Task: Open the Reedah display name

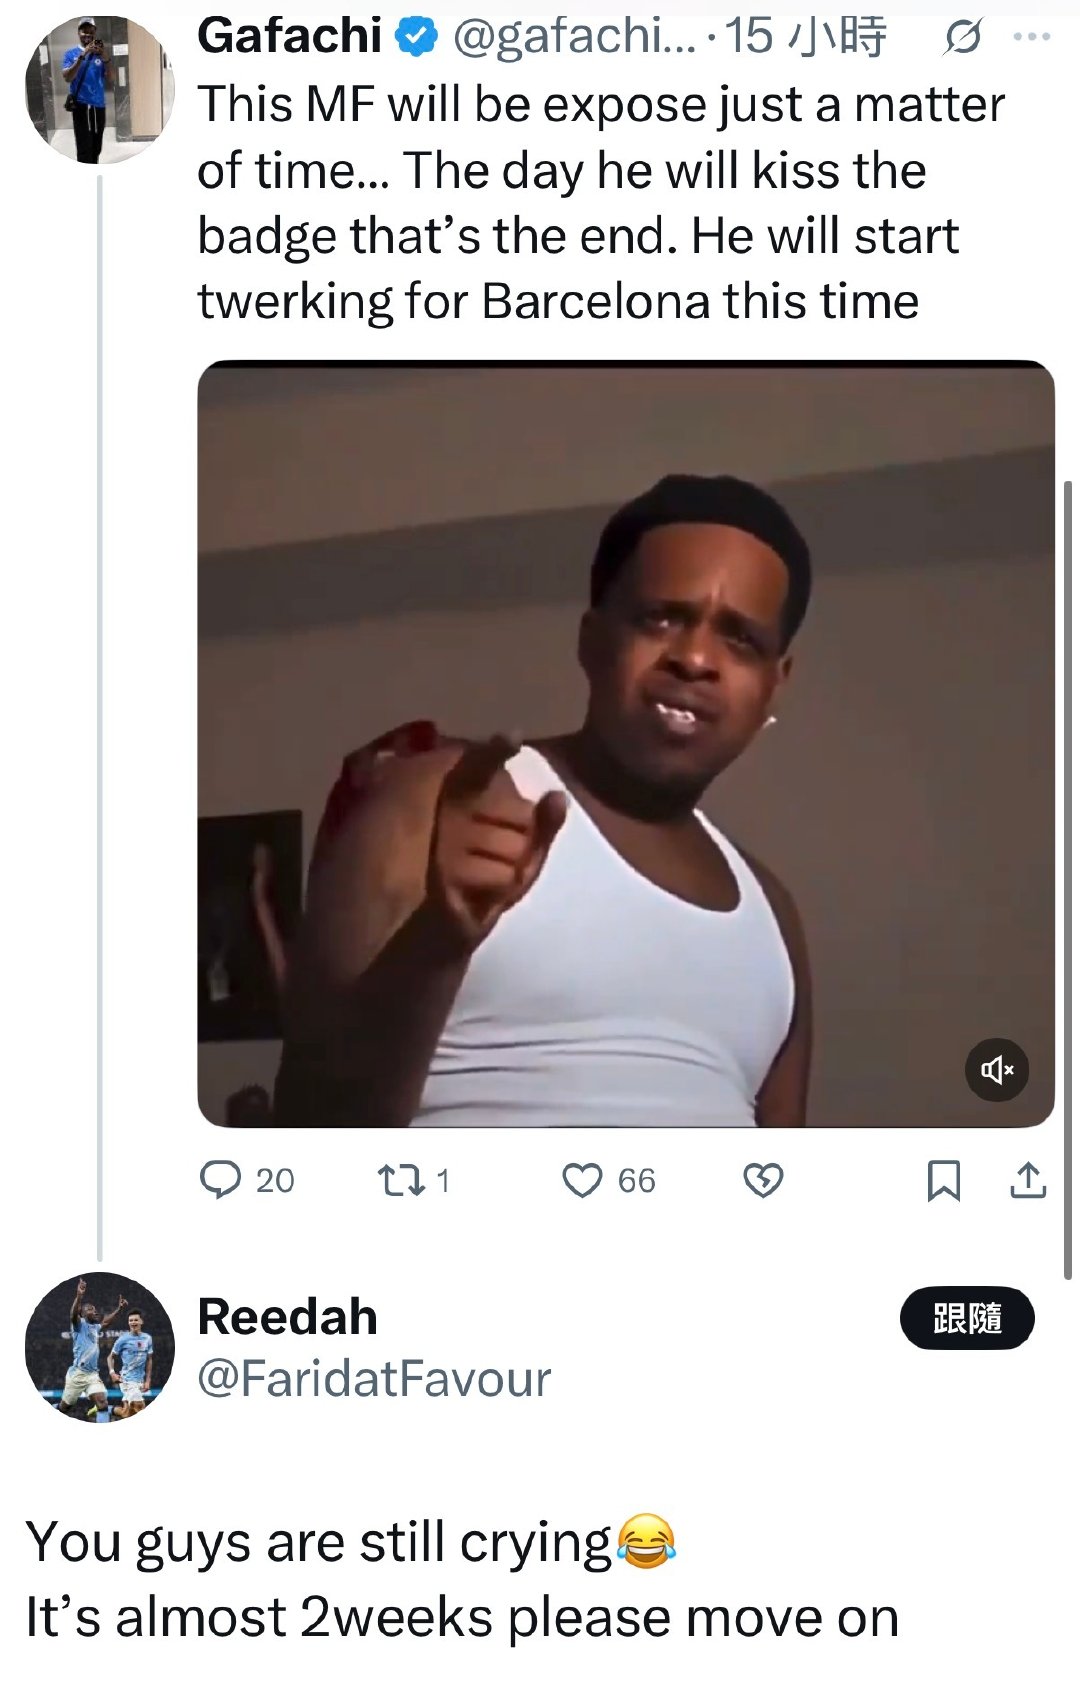Action: point(288,1316)
